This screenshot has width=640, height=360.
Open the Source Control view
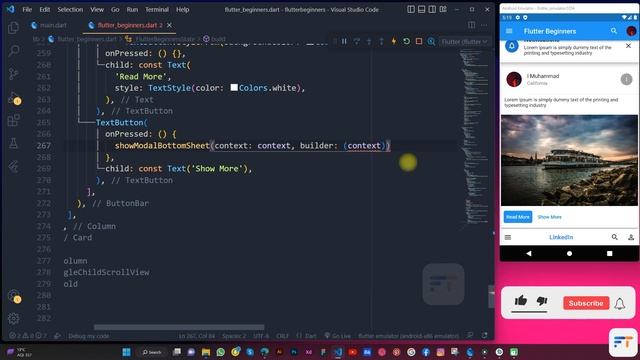point(13,73)
